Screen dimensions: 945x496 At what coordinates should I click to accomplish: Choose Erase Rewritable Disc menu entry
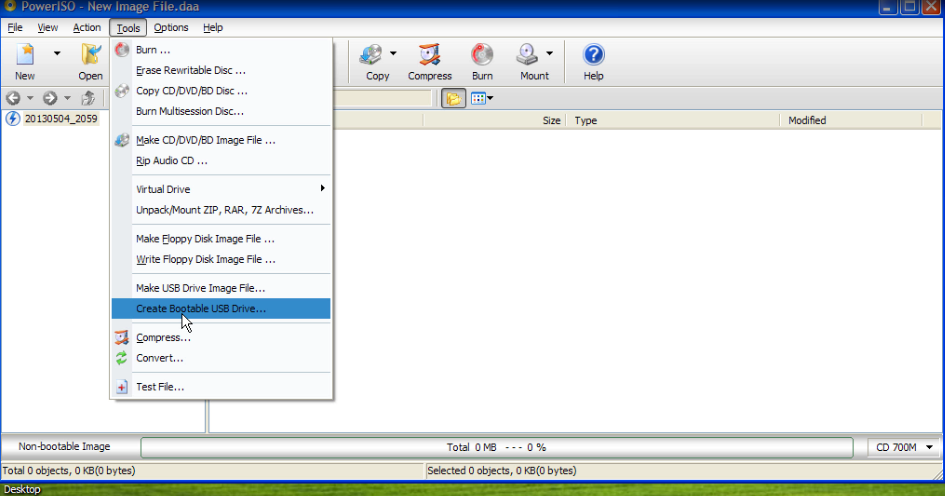[x=221, y=71]
